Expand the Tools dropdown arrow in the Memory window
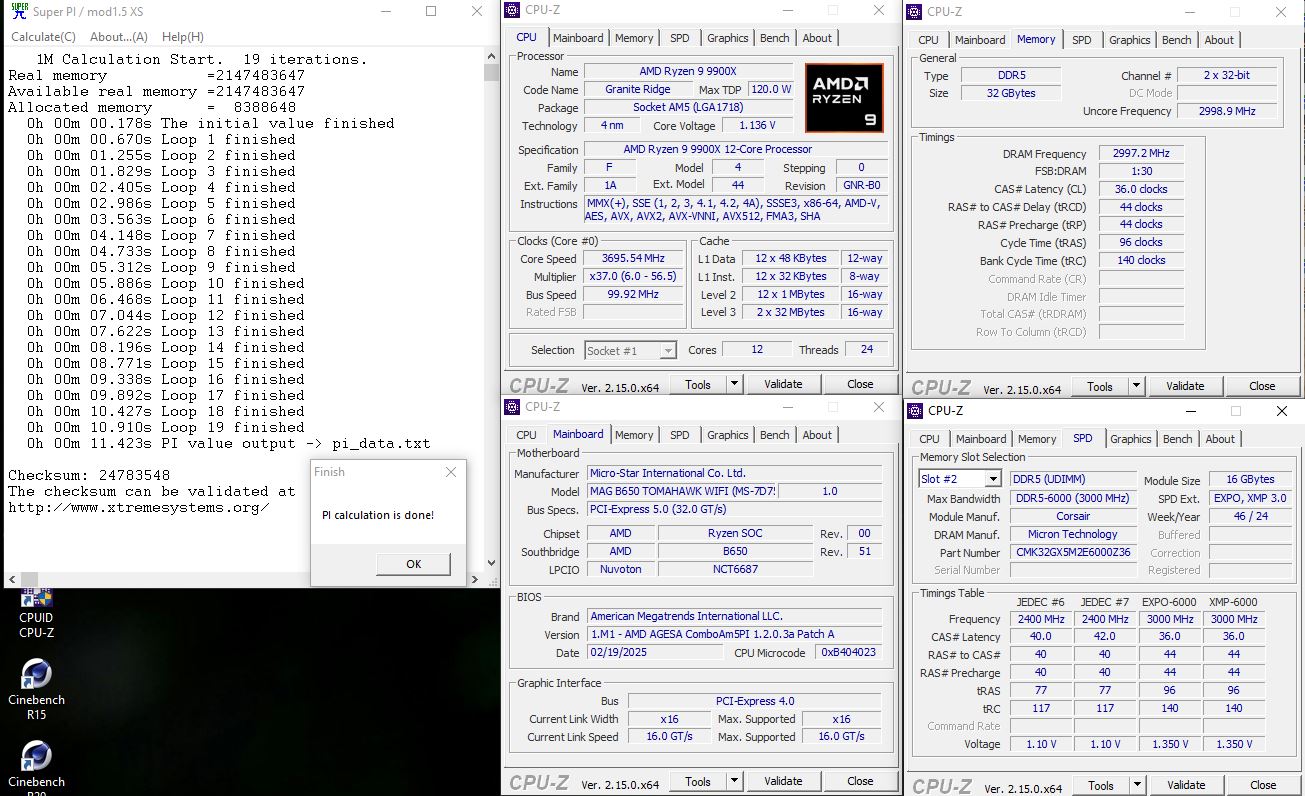This screenshot has width=1305, height=796. pyautogui.click(x=1136, y=387)
